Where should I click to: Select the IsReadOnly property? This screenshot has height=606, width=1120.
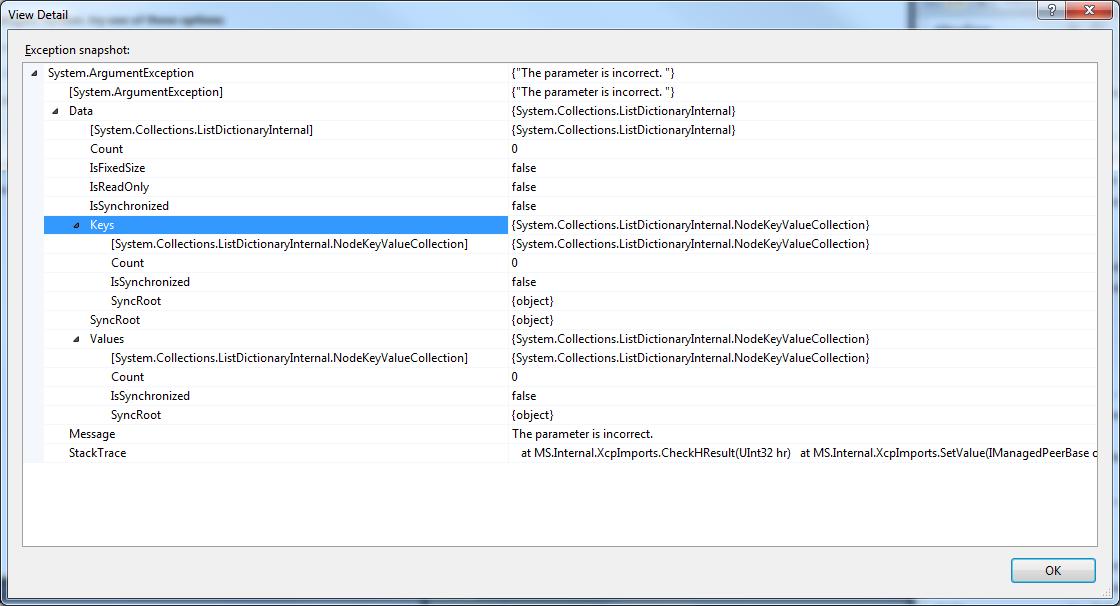click(x=560, y=187)
